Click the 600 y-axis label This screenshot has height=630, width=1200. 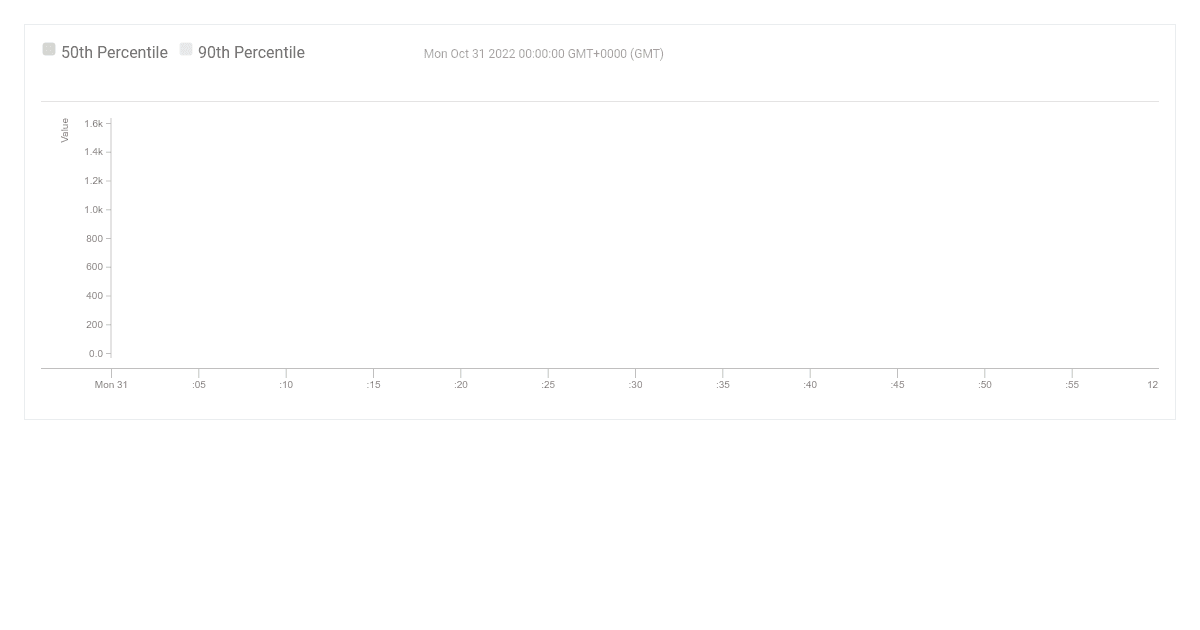pos(94,267)
